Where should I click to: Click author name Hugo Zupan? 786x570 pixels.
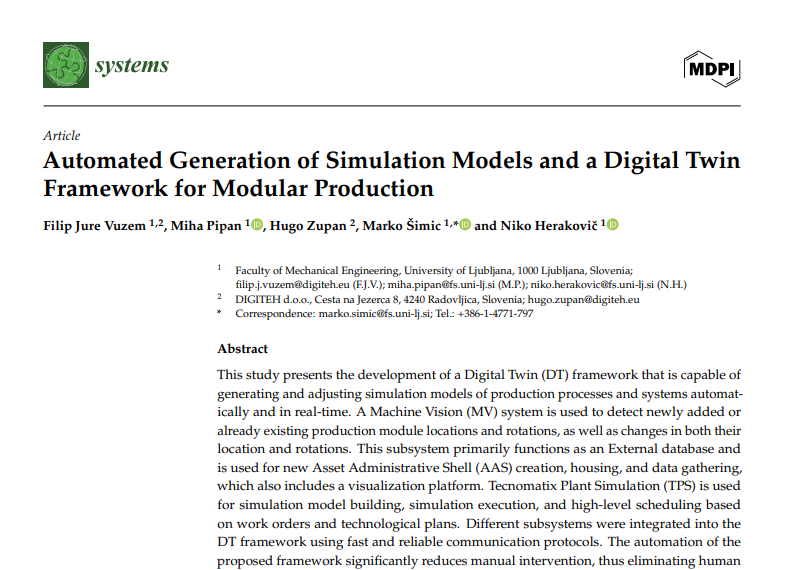pos(308,226)
